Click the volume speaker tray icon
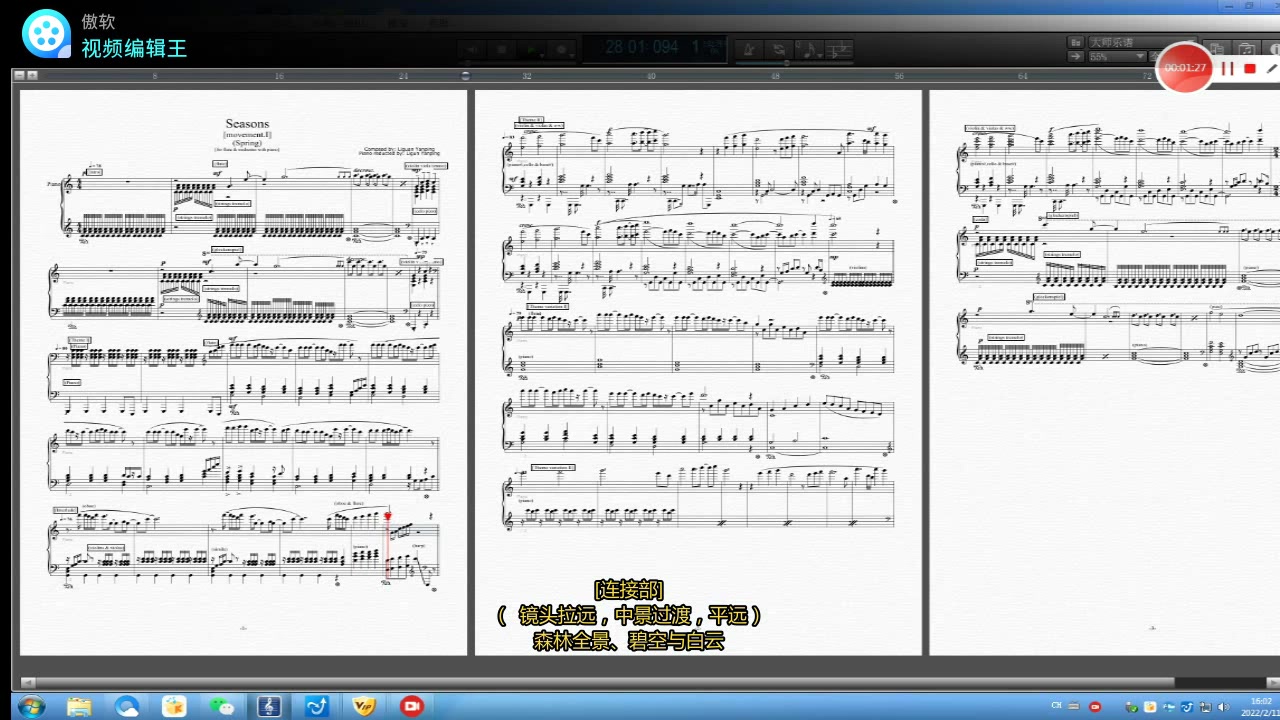1280x720 pixels. (x=1224, y=707)
